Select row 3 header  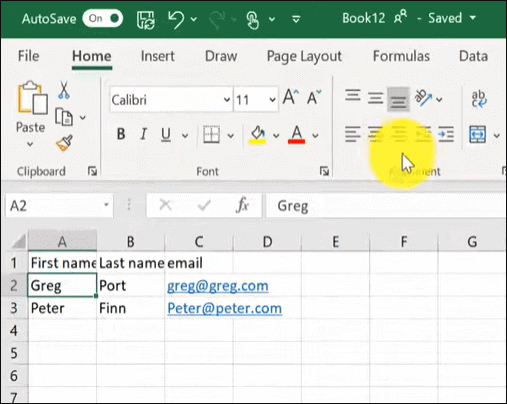14,308
